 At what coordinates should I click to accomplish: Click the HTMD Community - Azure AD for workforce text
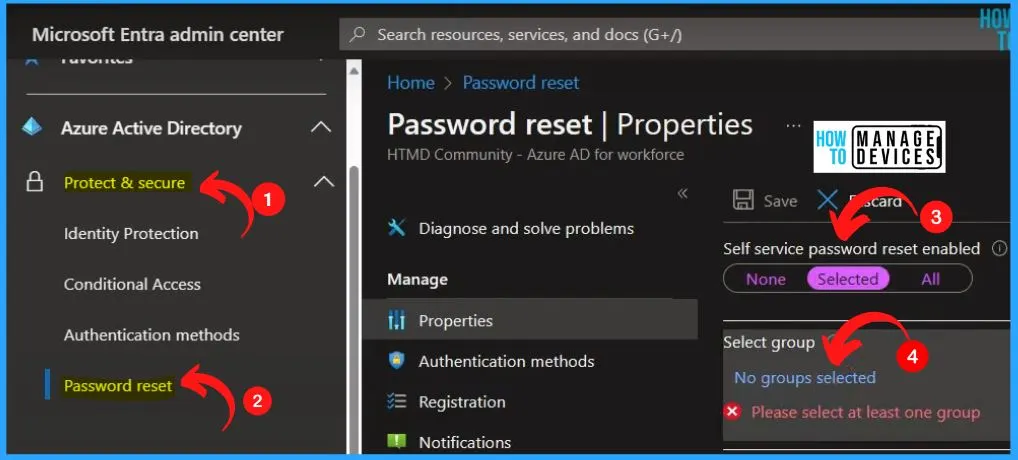tap(536, 154)
